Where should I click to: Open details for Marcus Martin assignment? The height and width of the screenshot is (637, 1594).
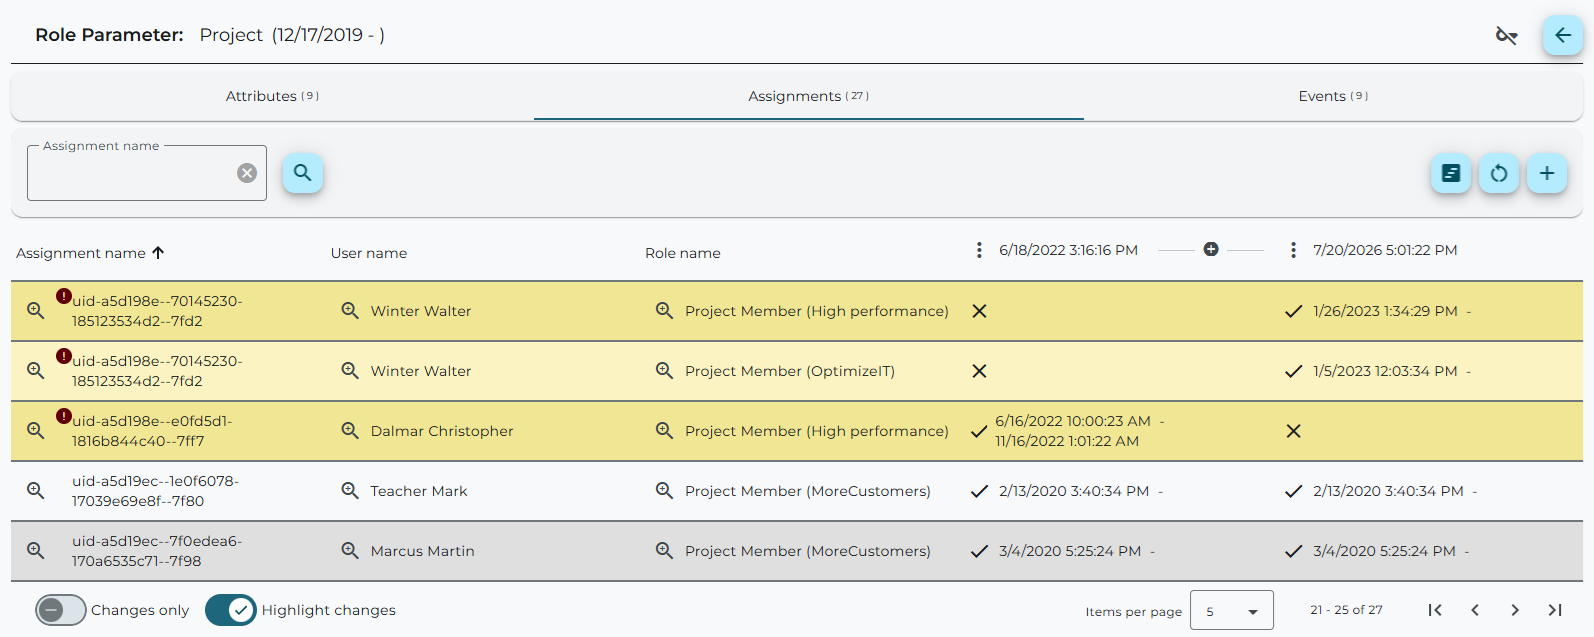pos(36,551)
